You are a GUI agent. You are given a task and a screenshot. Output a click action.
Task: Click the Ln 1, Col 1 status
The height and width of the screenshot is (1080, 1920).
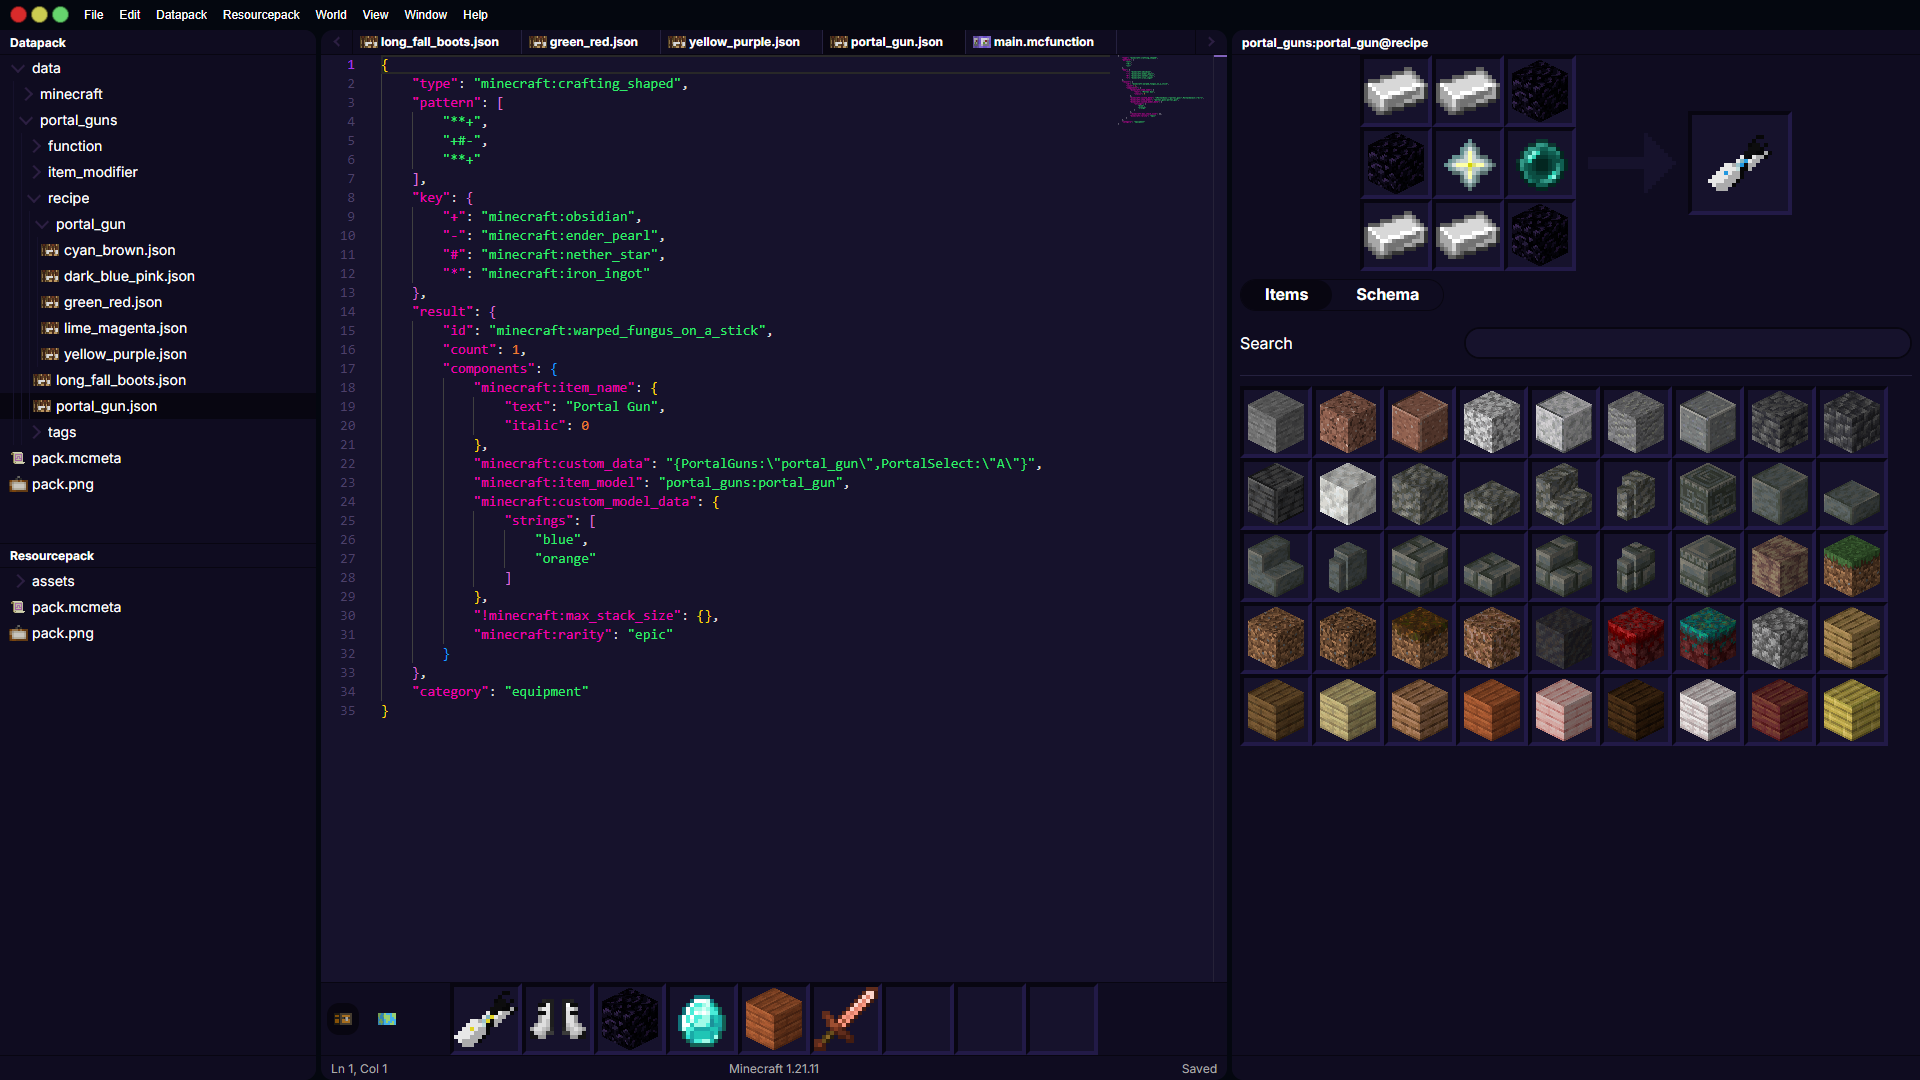coord(359,1069)
